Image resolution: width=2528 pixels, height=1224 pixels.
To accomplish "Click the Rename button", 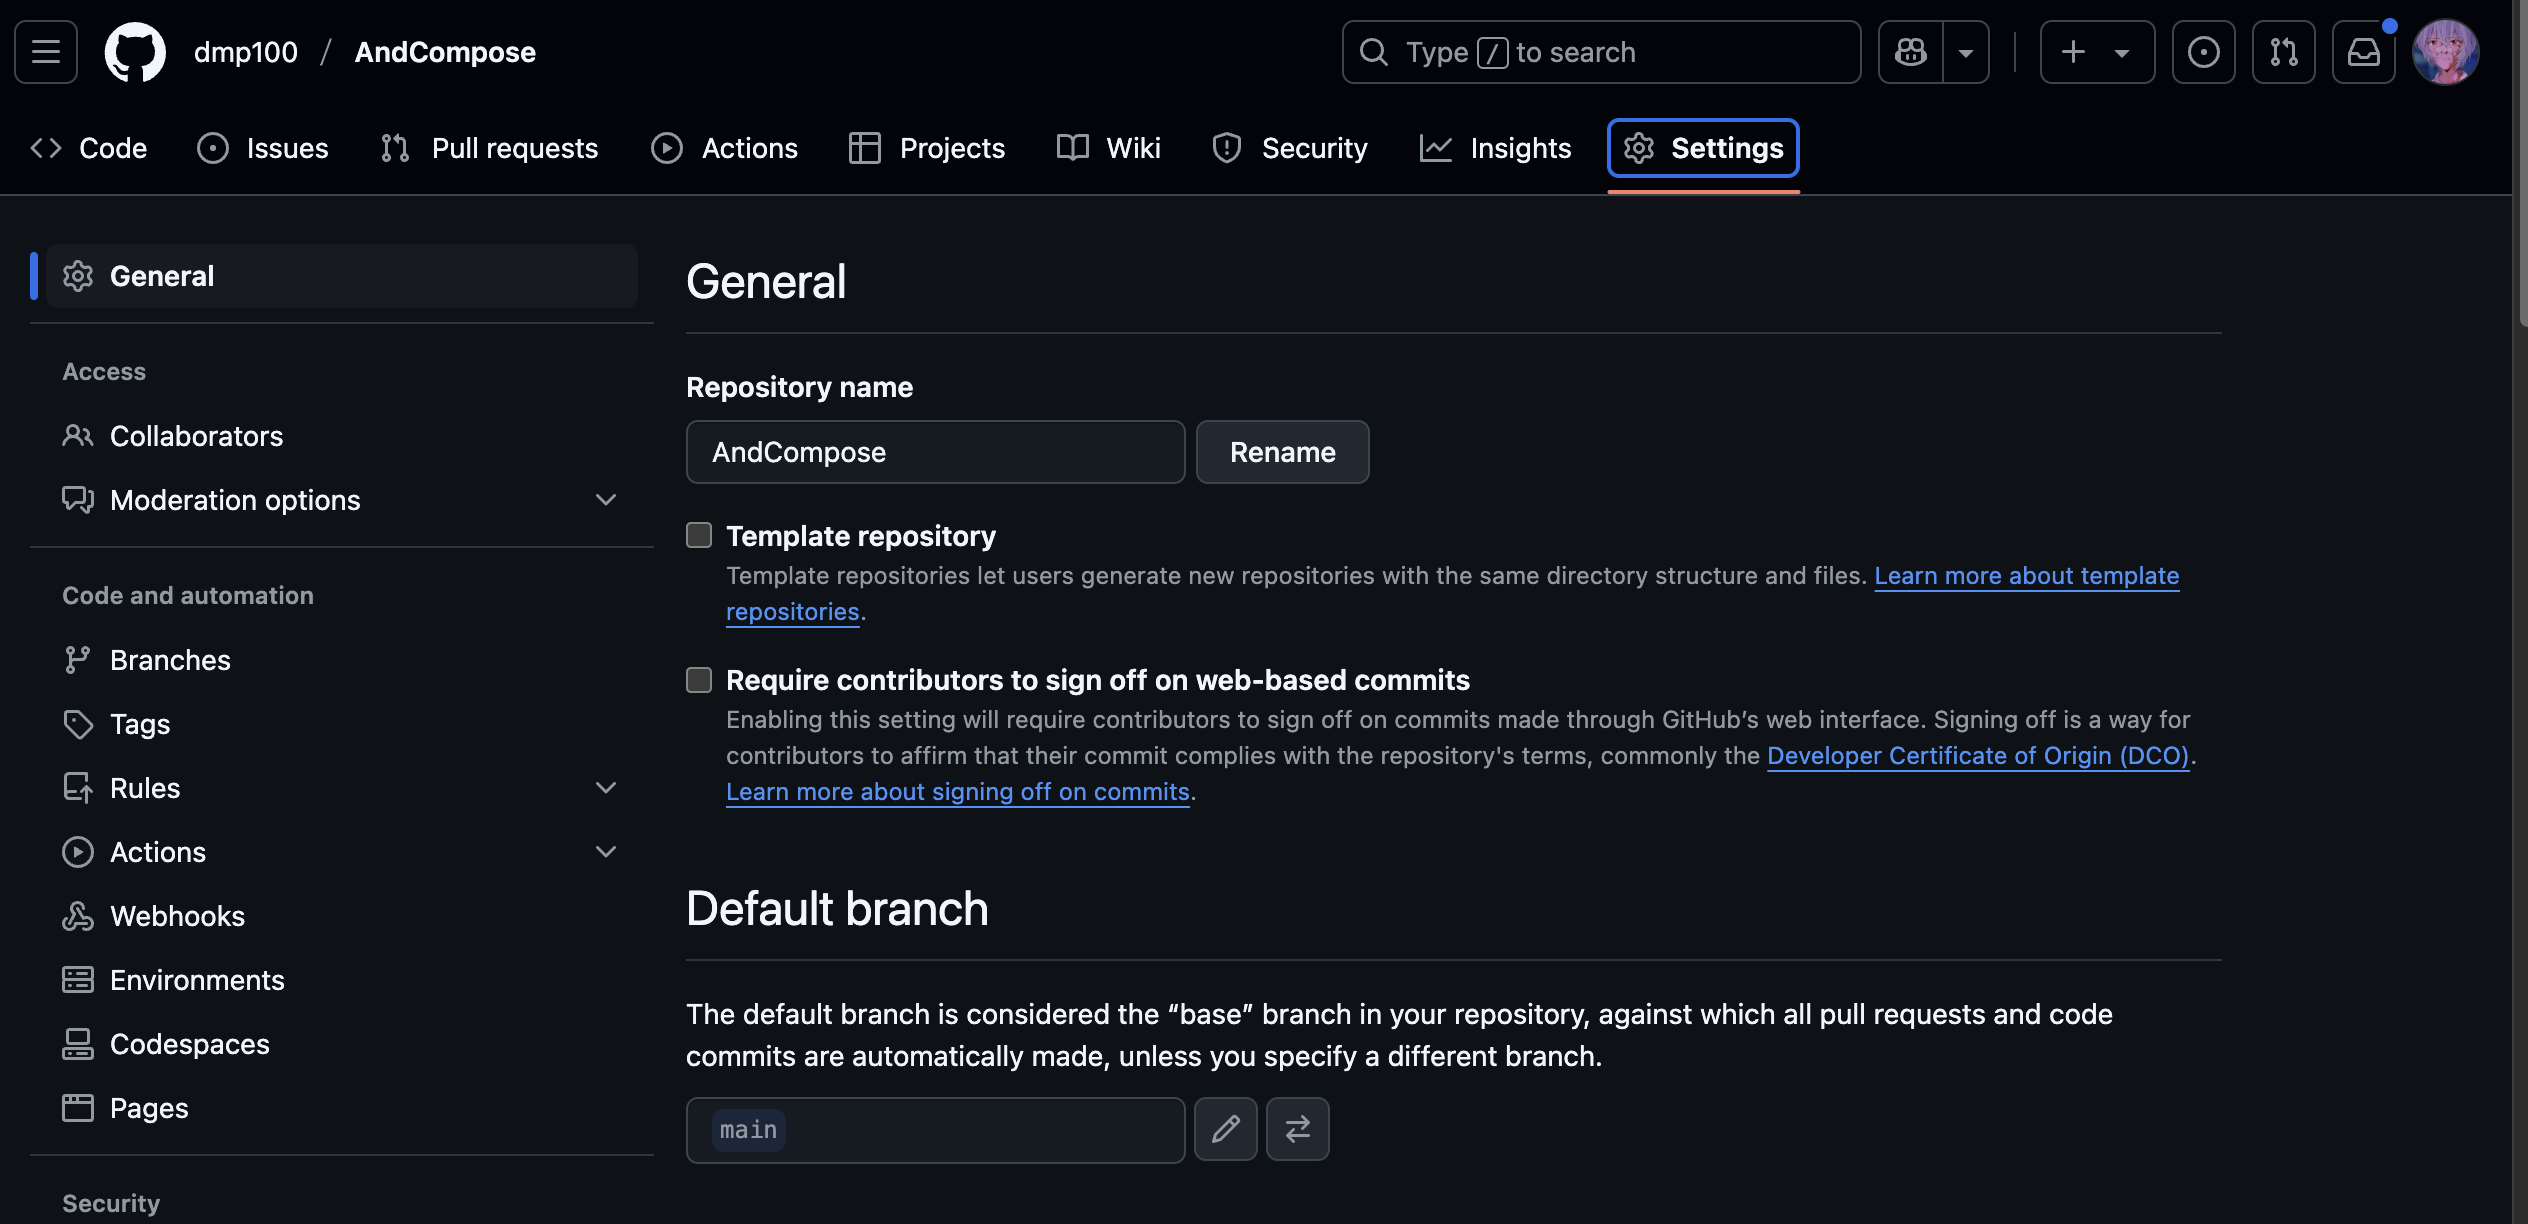I will tap(1282, 452).
